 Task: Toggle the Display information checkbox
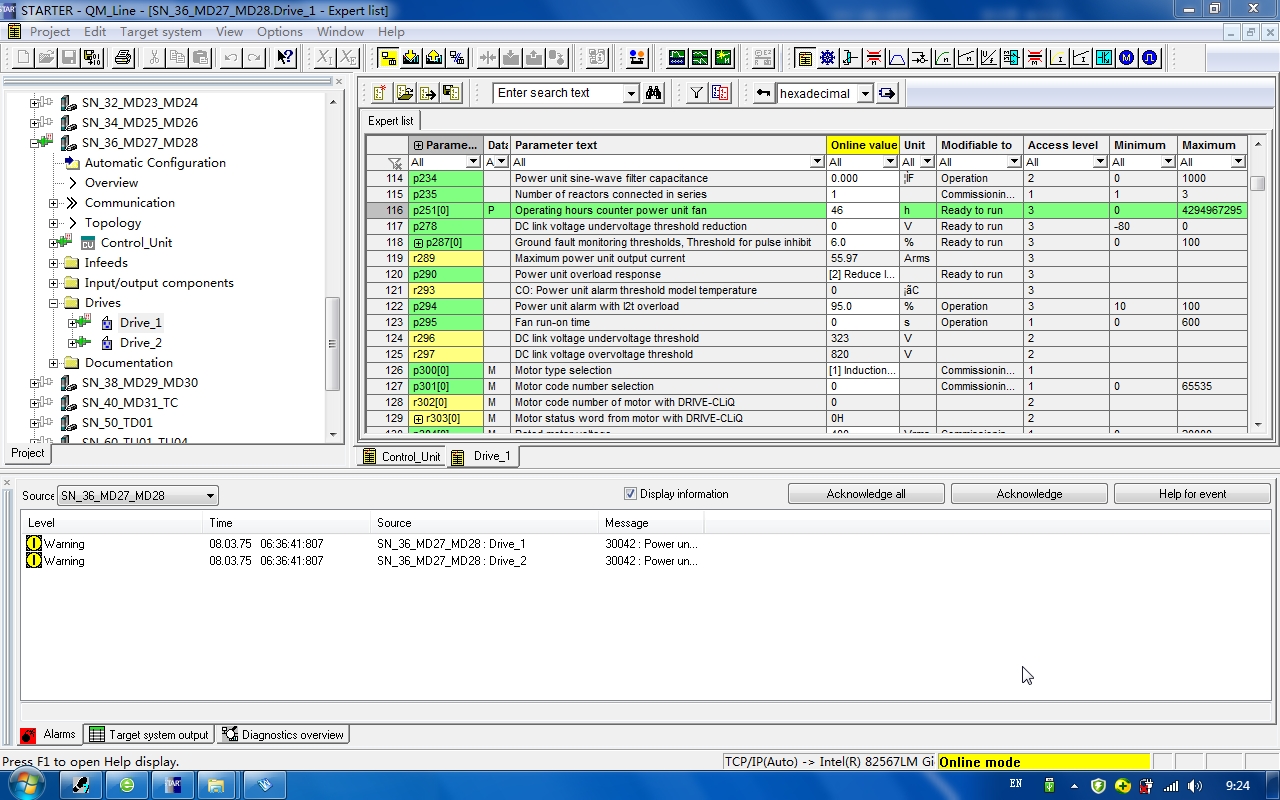(630, 494)
